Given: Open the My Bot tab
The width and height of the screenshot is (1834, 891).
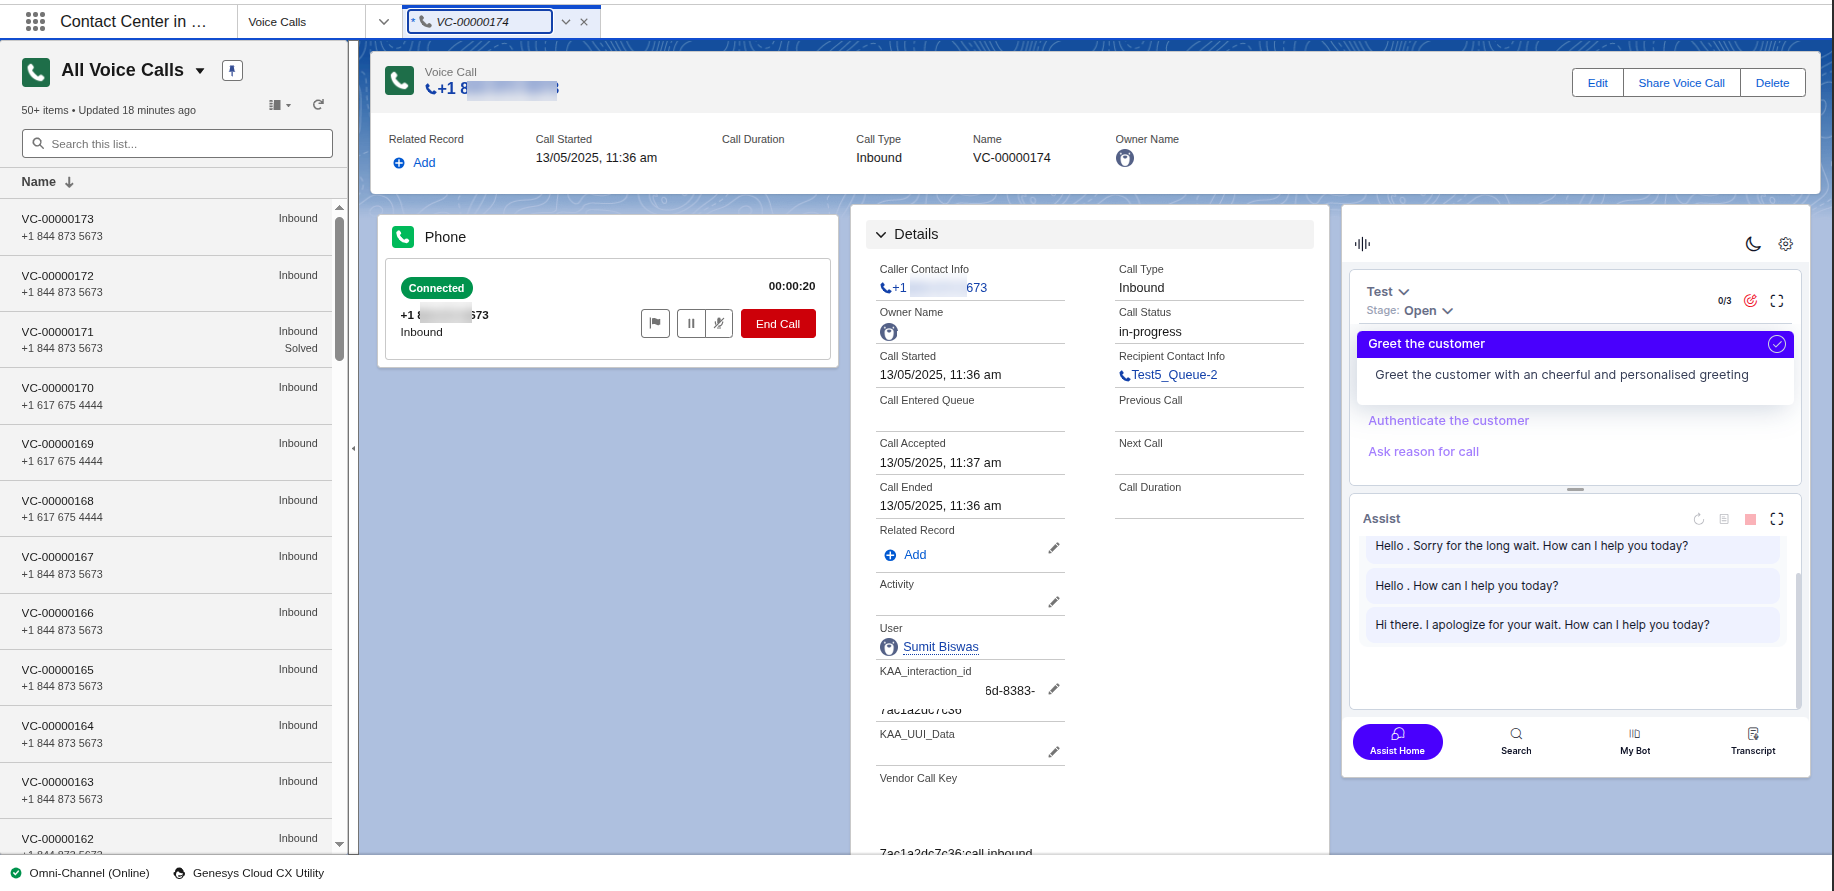Looking at the screenshot, I should (1634, 741).
